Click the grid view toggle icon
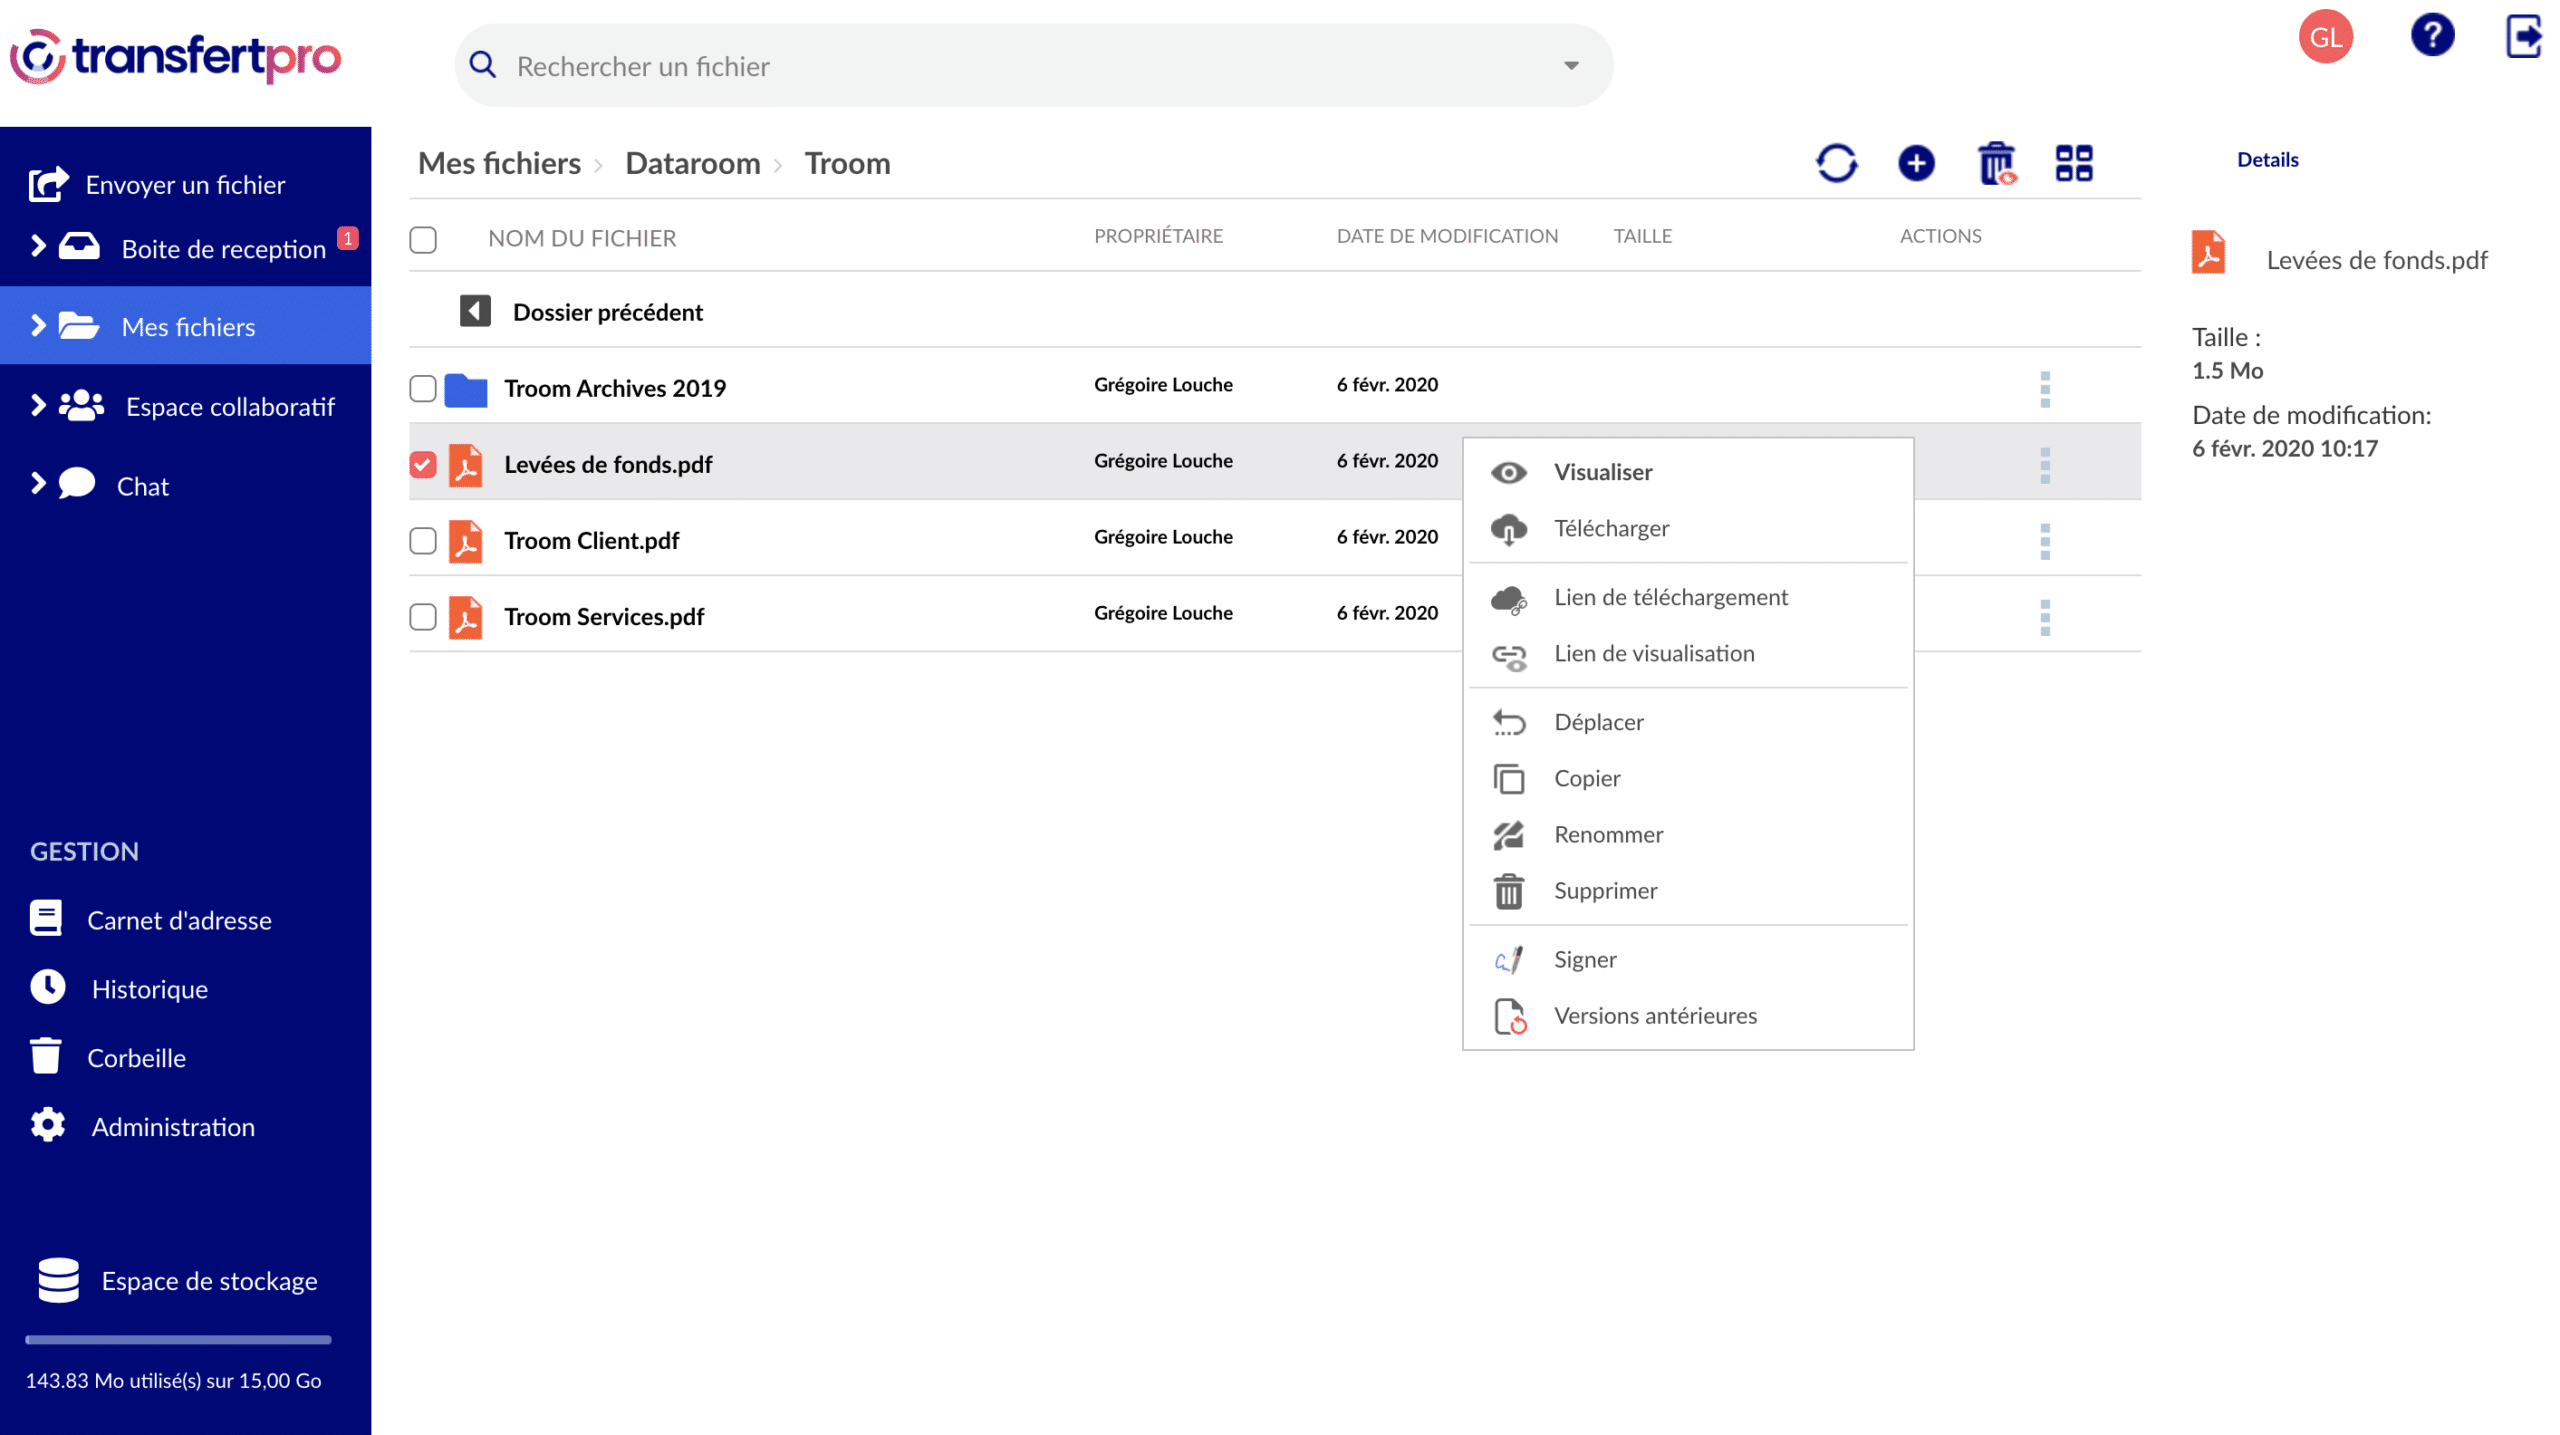This screenshot has width=2560, height=1435. pos(2075,162)
